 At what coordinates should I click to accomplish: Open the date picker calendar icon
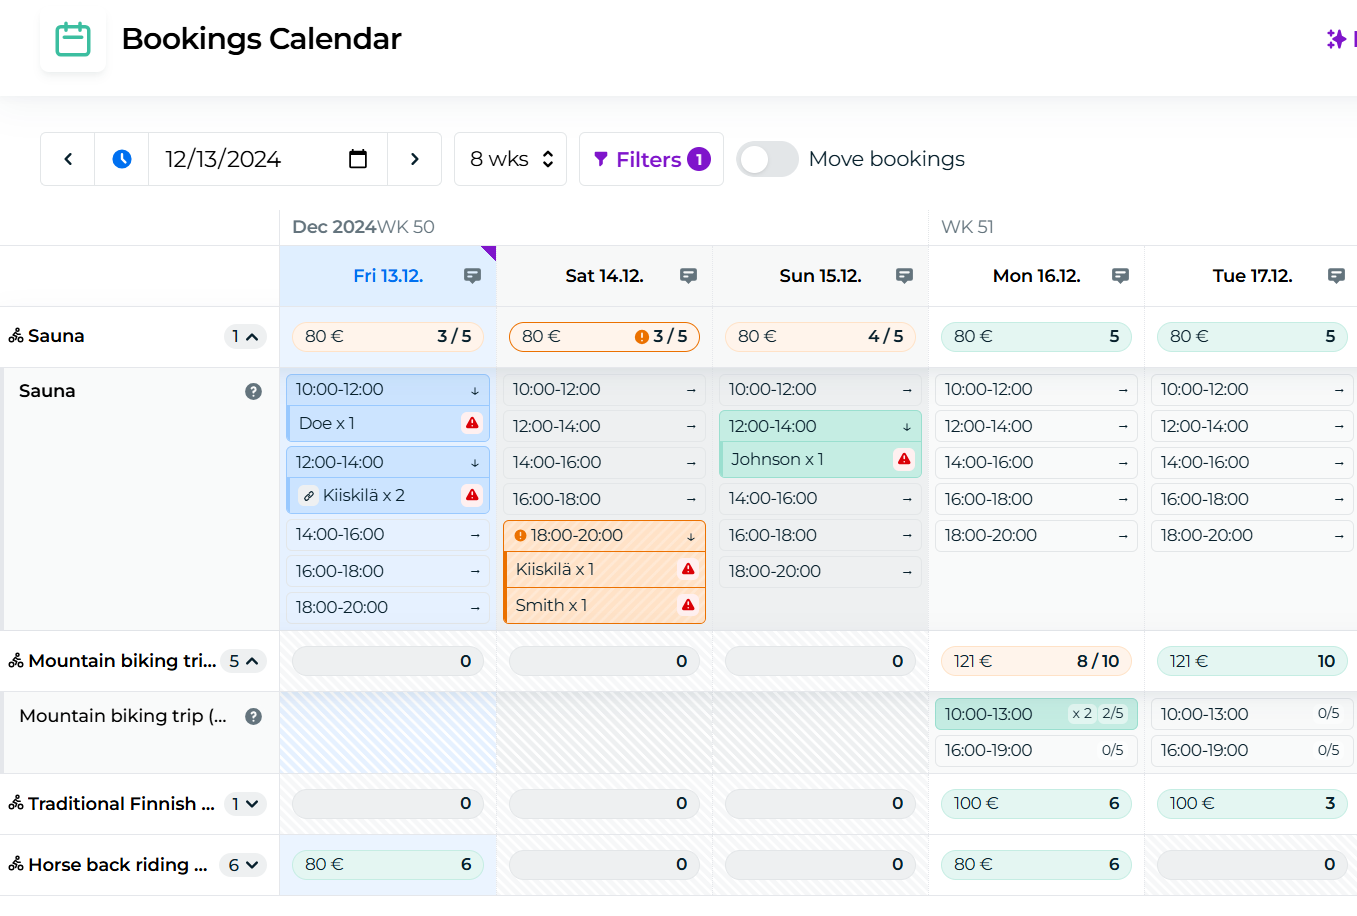pos(358,159)
